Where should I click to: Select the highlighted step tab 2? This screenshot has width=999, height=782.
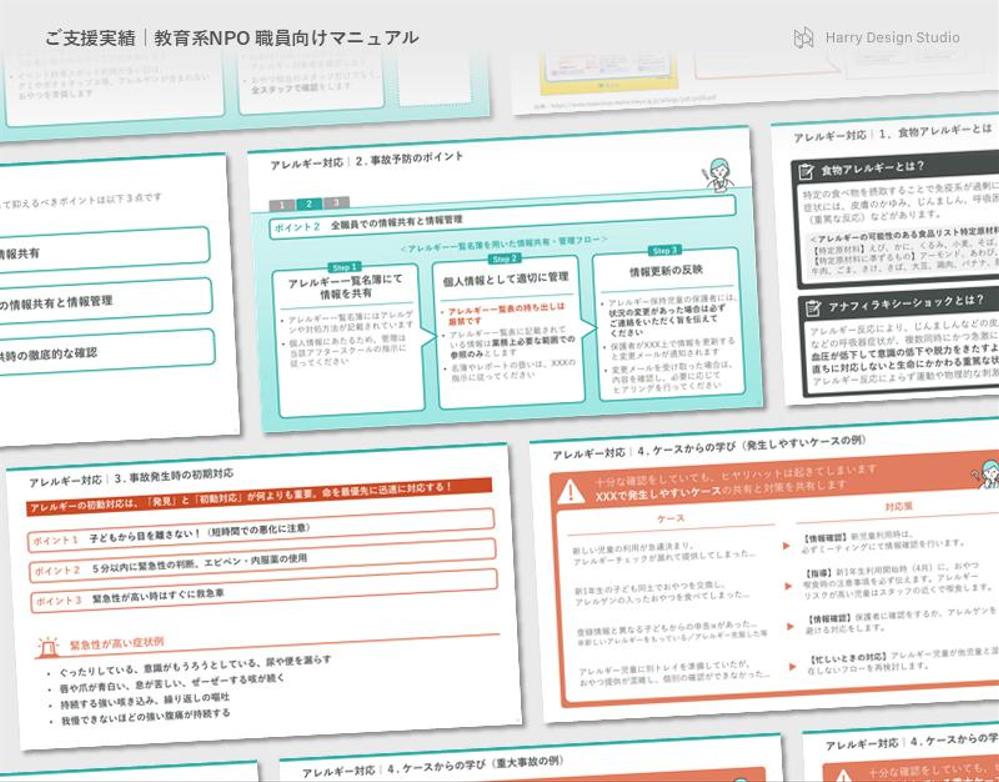click(309, 204)
